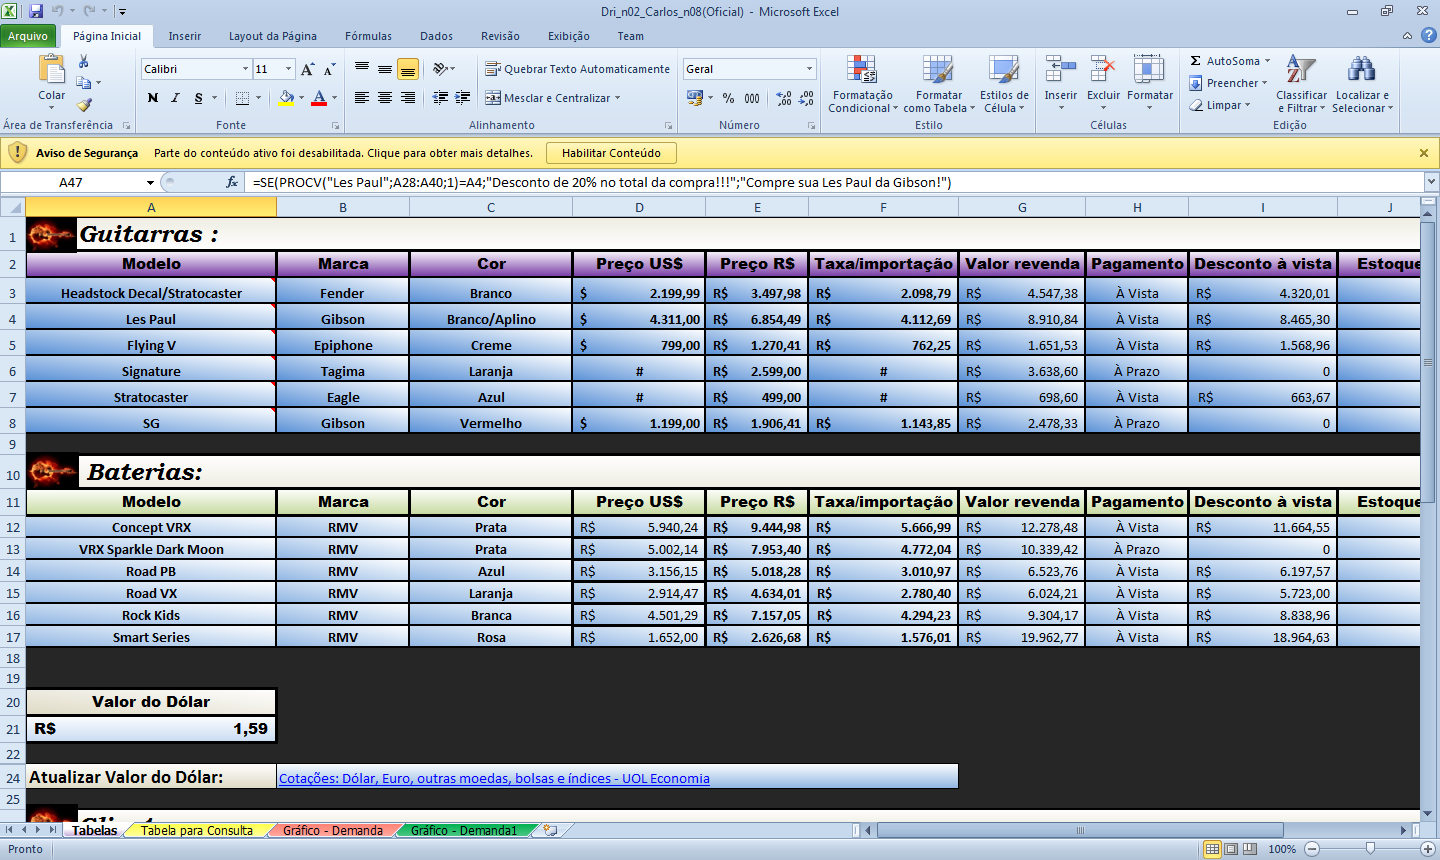The height and width of the screenshot is (860, 1440).
Task: Open the Calibri font name dropdown
Action: point(245,69)
